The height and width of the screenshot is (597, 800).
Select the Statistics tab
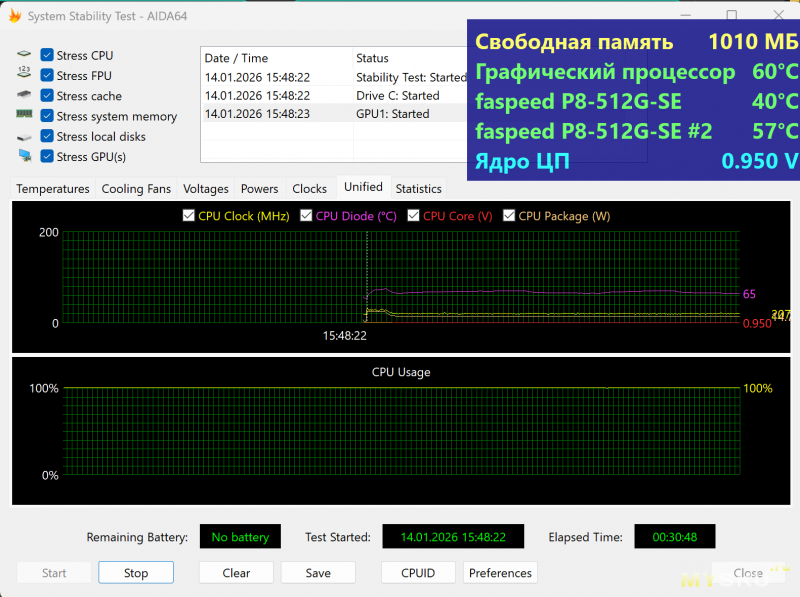coord(418,189)
